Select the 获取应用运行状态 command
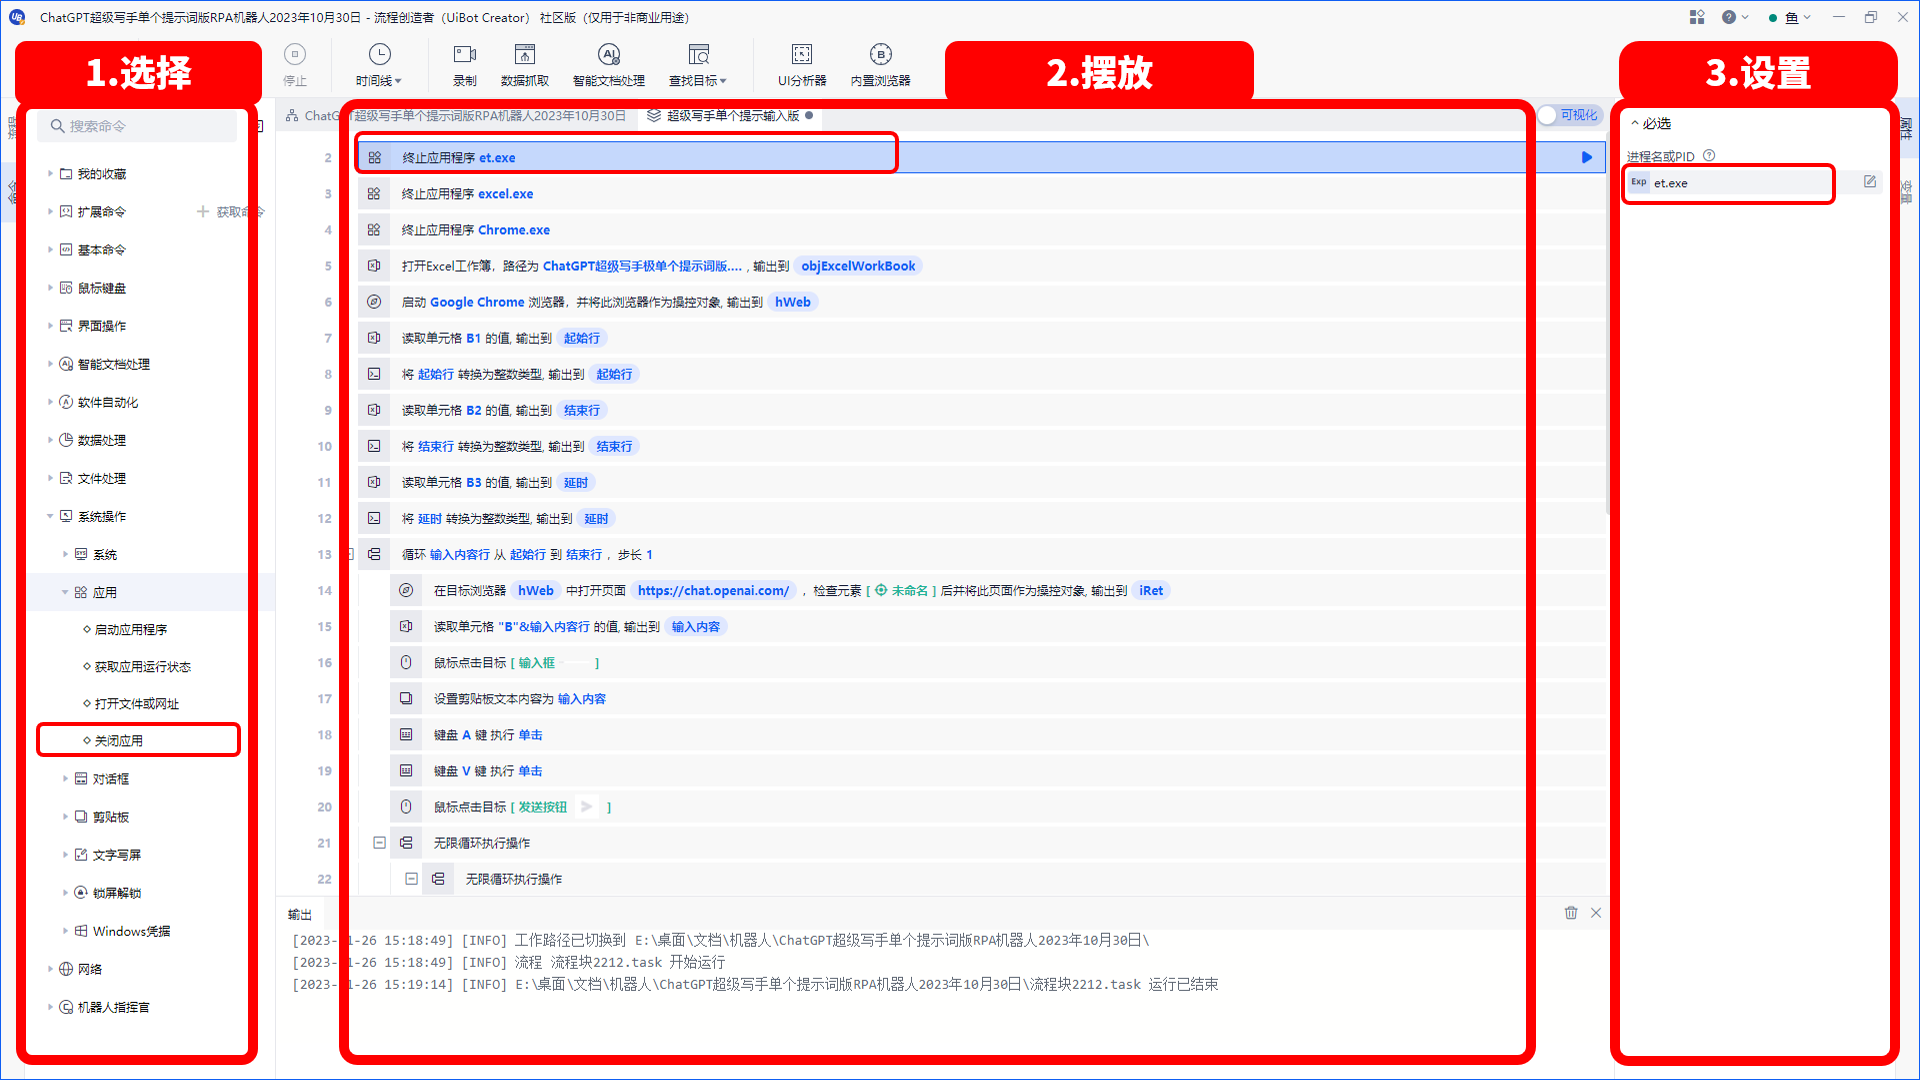This screenshot has width=1920, height=1080. (x=142, y=666)
